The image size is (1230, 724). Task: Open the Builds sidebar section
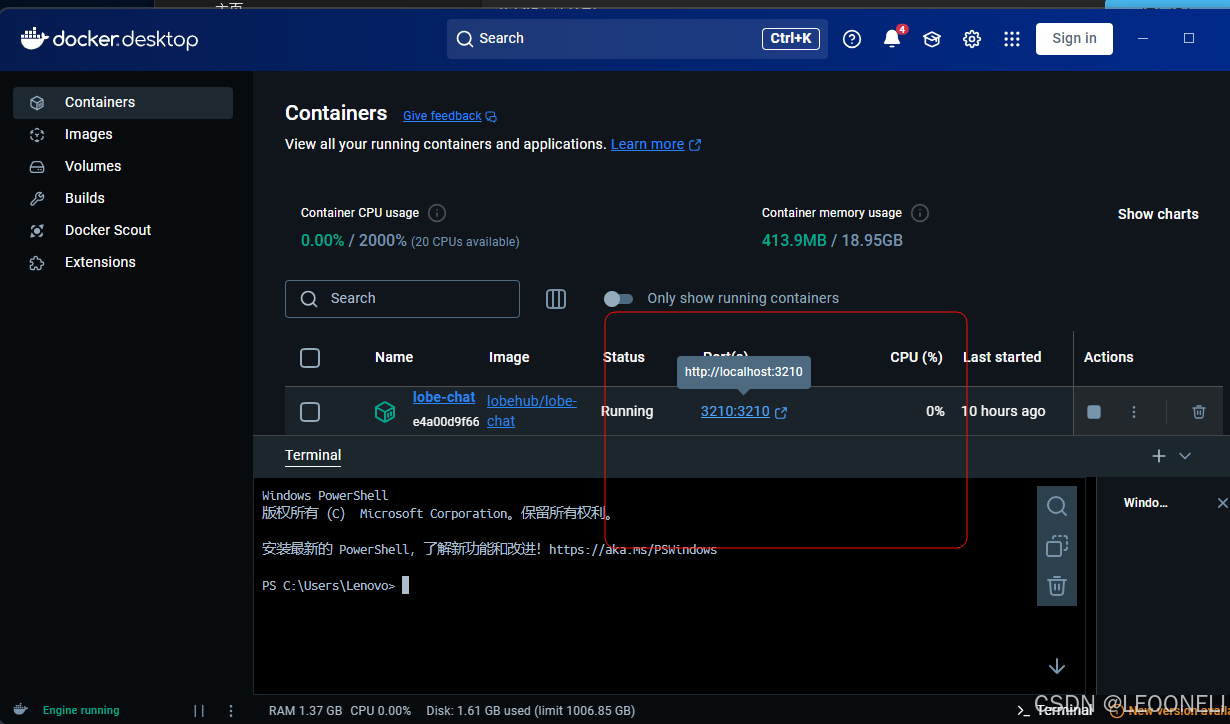coord(123,198)
